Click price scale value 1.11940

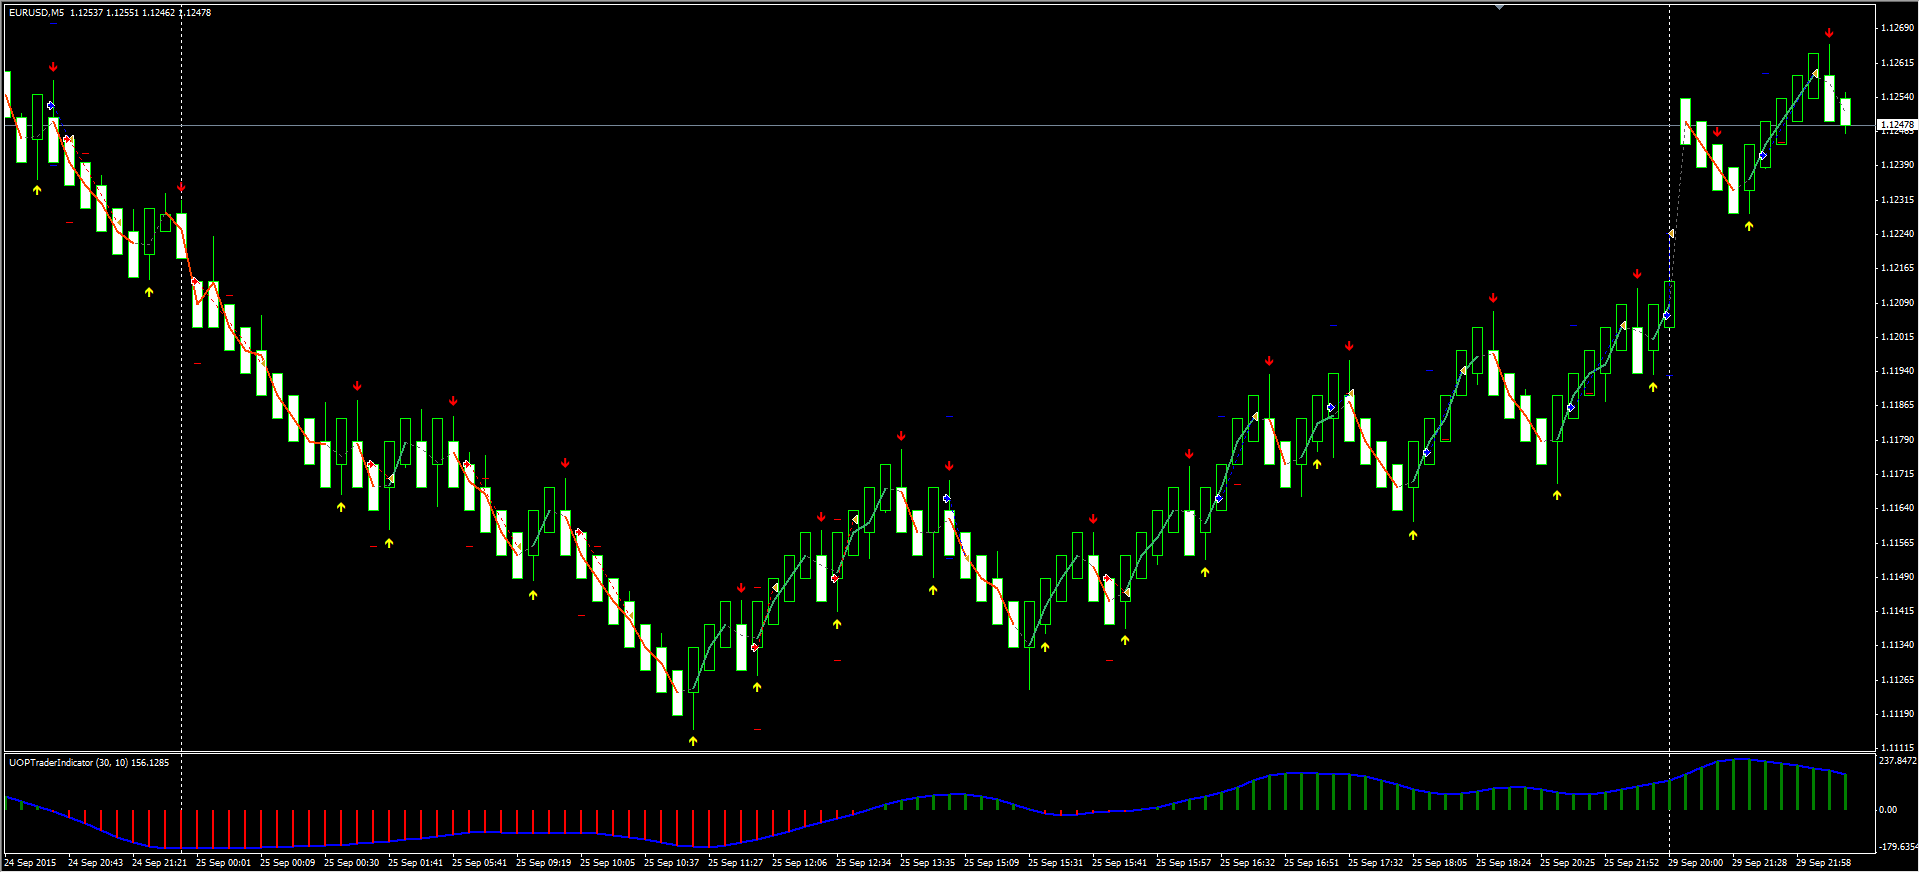click(1897, 370)
